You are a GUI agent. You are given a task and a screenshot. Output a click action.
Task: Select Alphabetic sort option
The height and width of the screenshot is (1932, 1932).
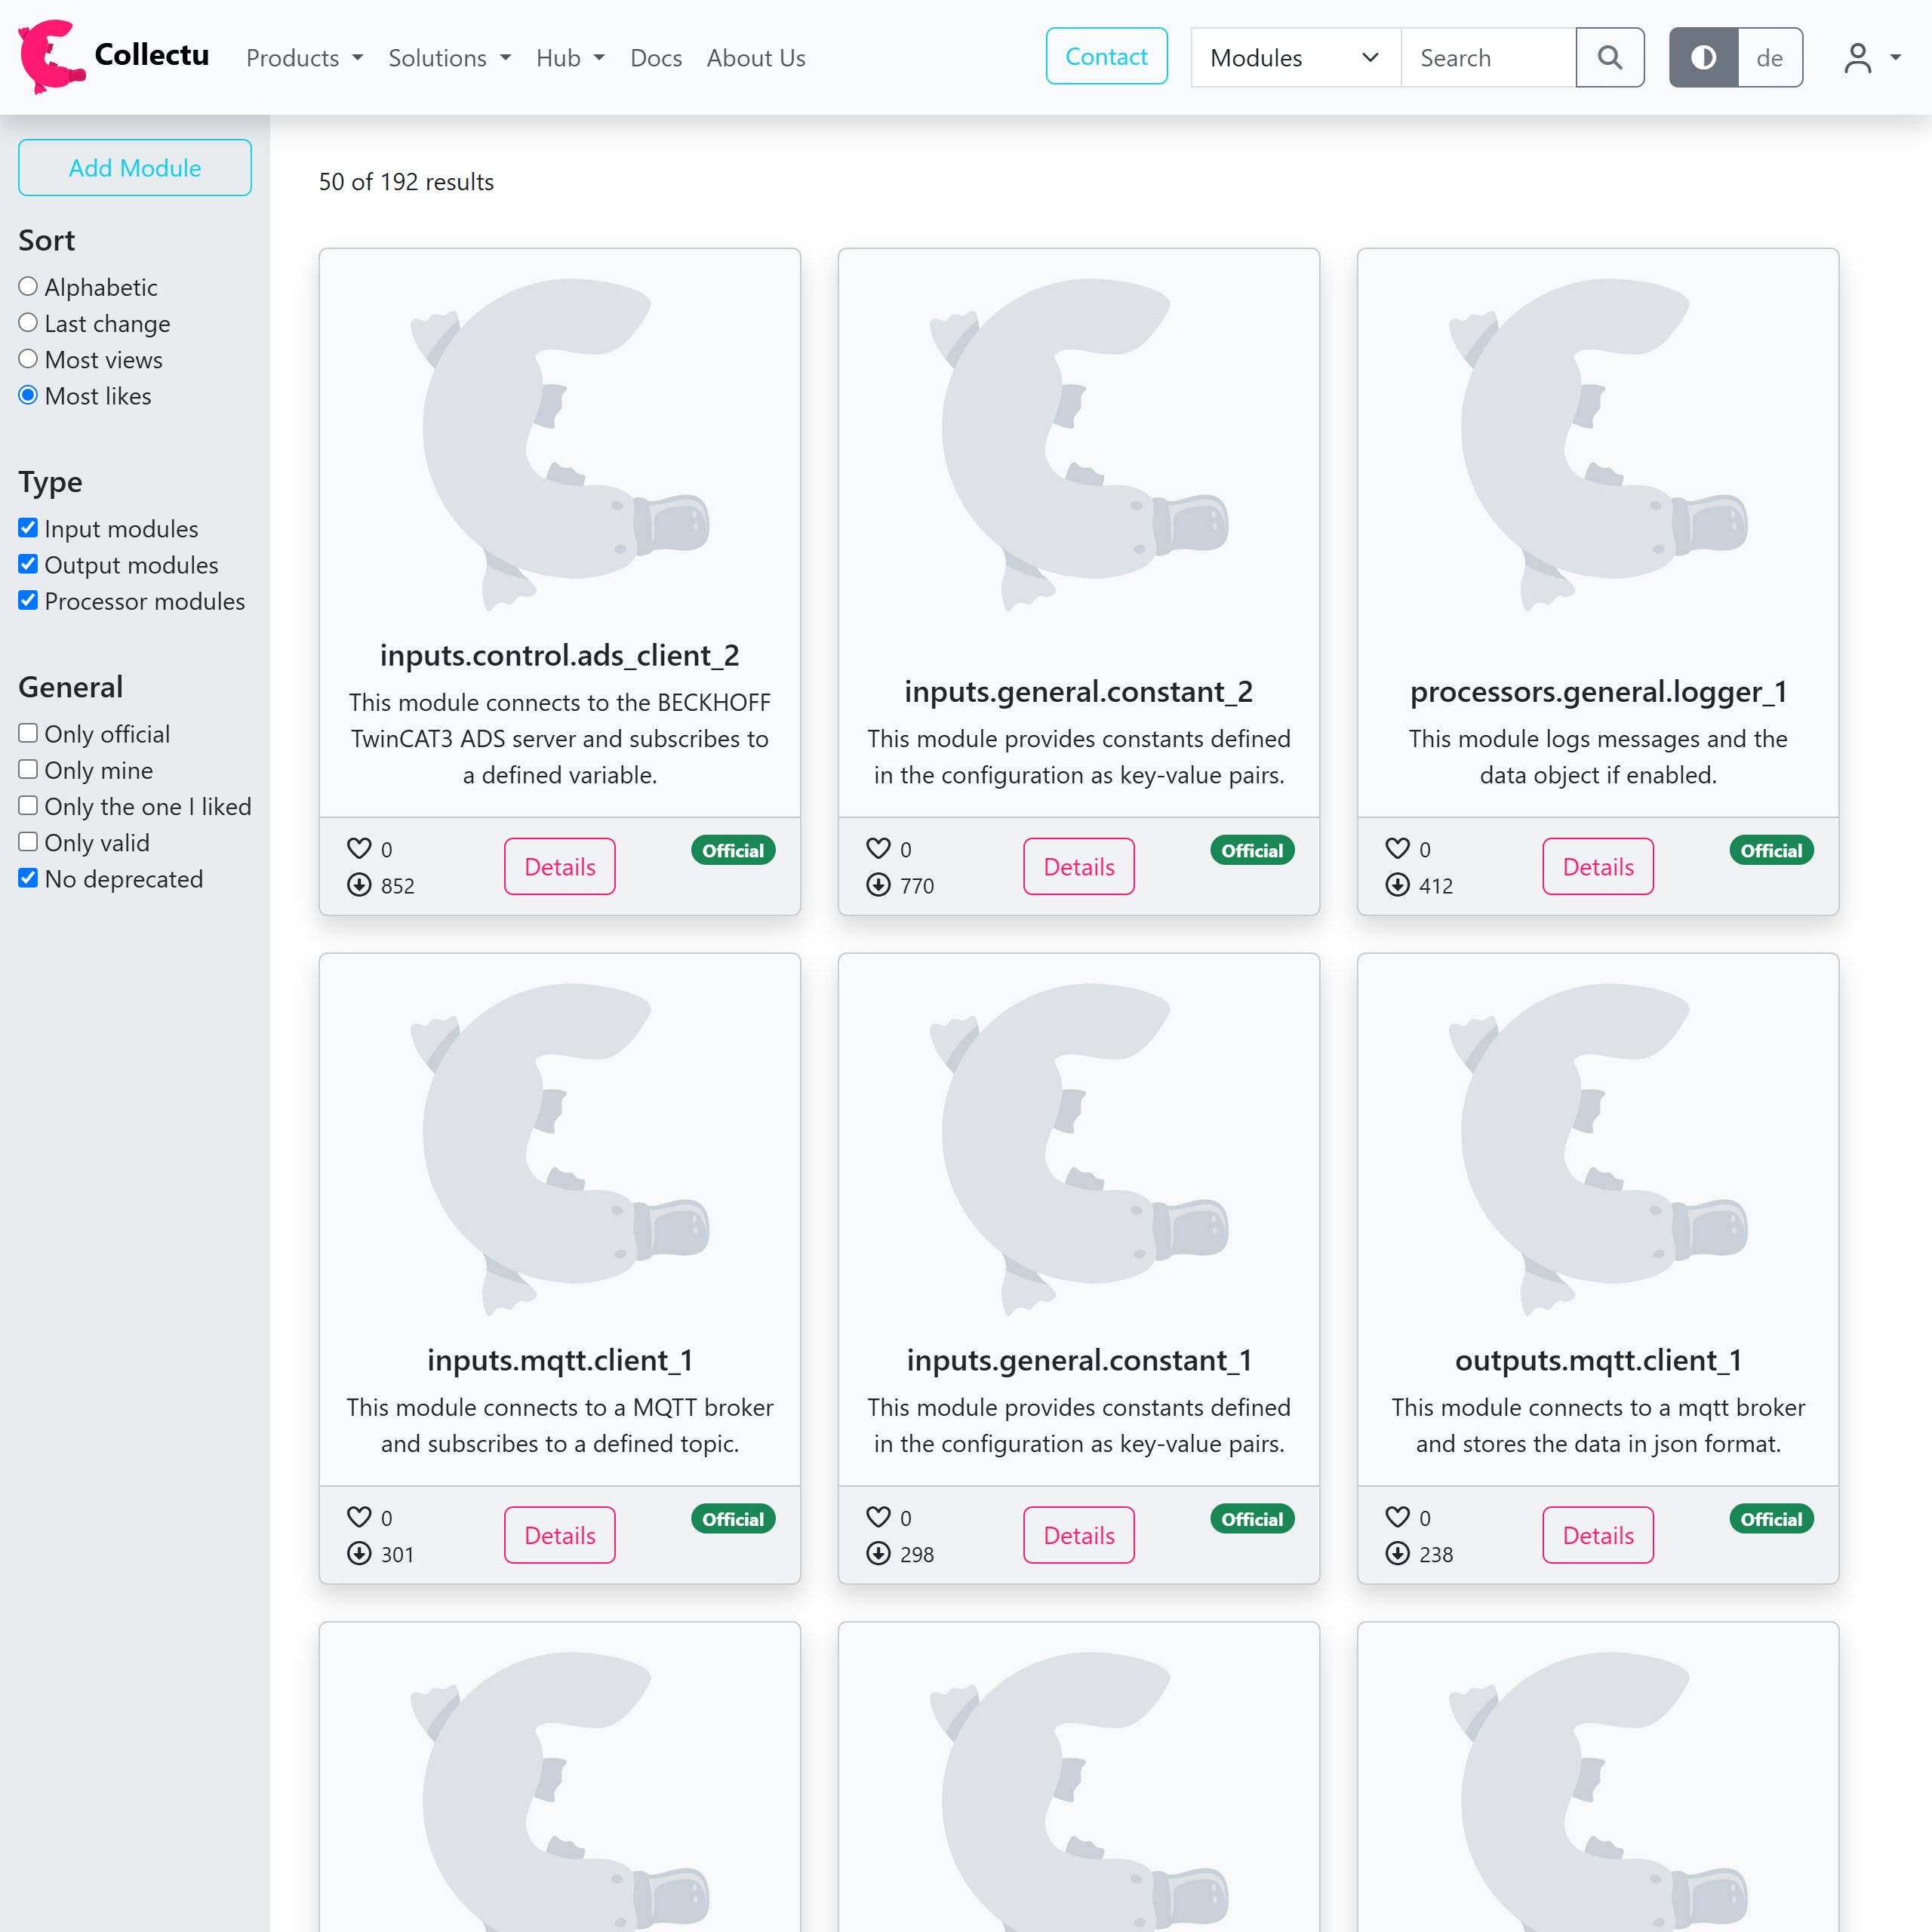28,287
